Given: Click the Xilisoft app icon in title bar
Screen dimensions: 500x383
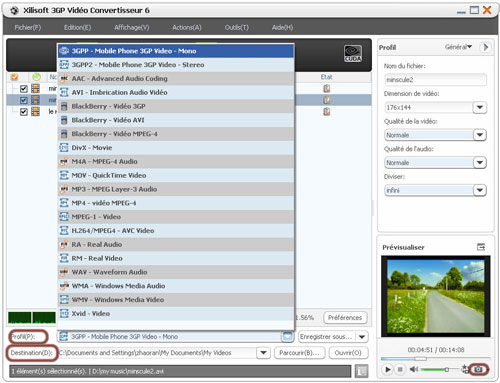Looking at the screenshot, I should coord(14,11).
